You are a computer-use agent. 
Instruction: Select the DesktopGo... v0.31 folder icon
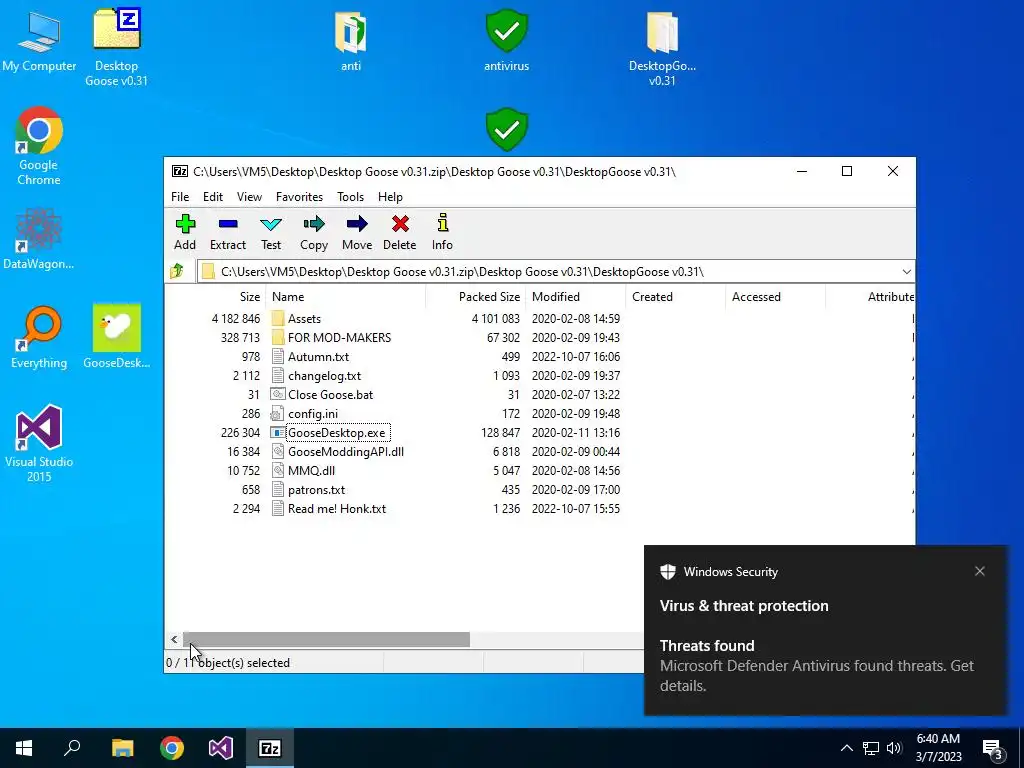click(662, 49)
